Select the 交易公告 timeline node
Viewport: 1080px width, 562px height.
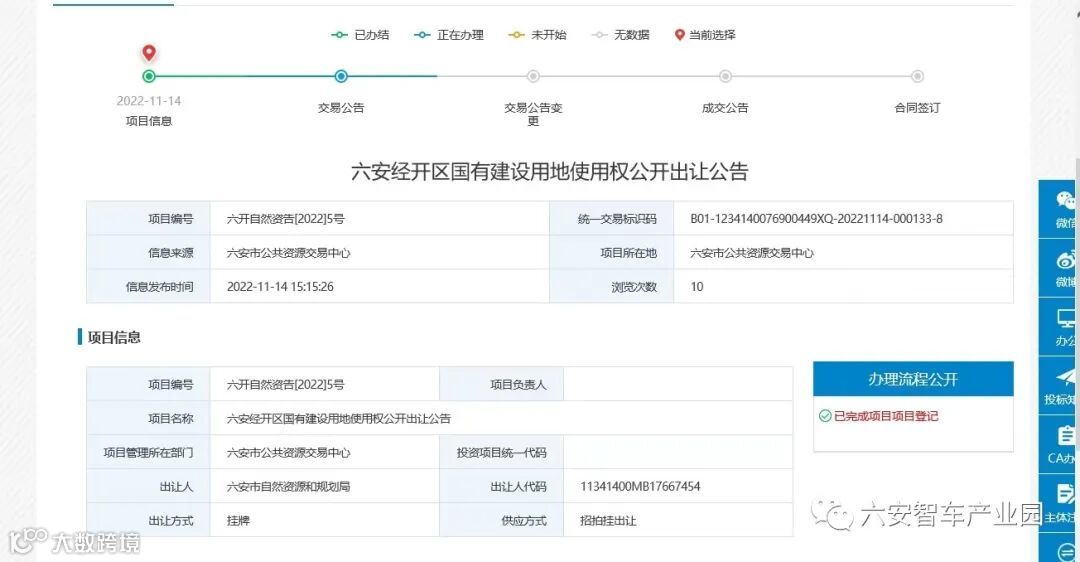[341, 76]
